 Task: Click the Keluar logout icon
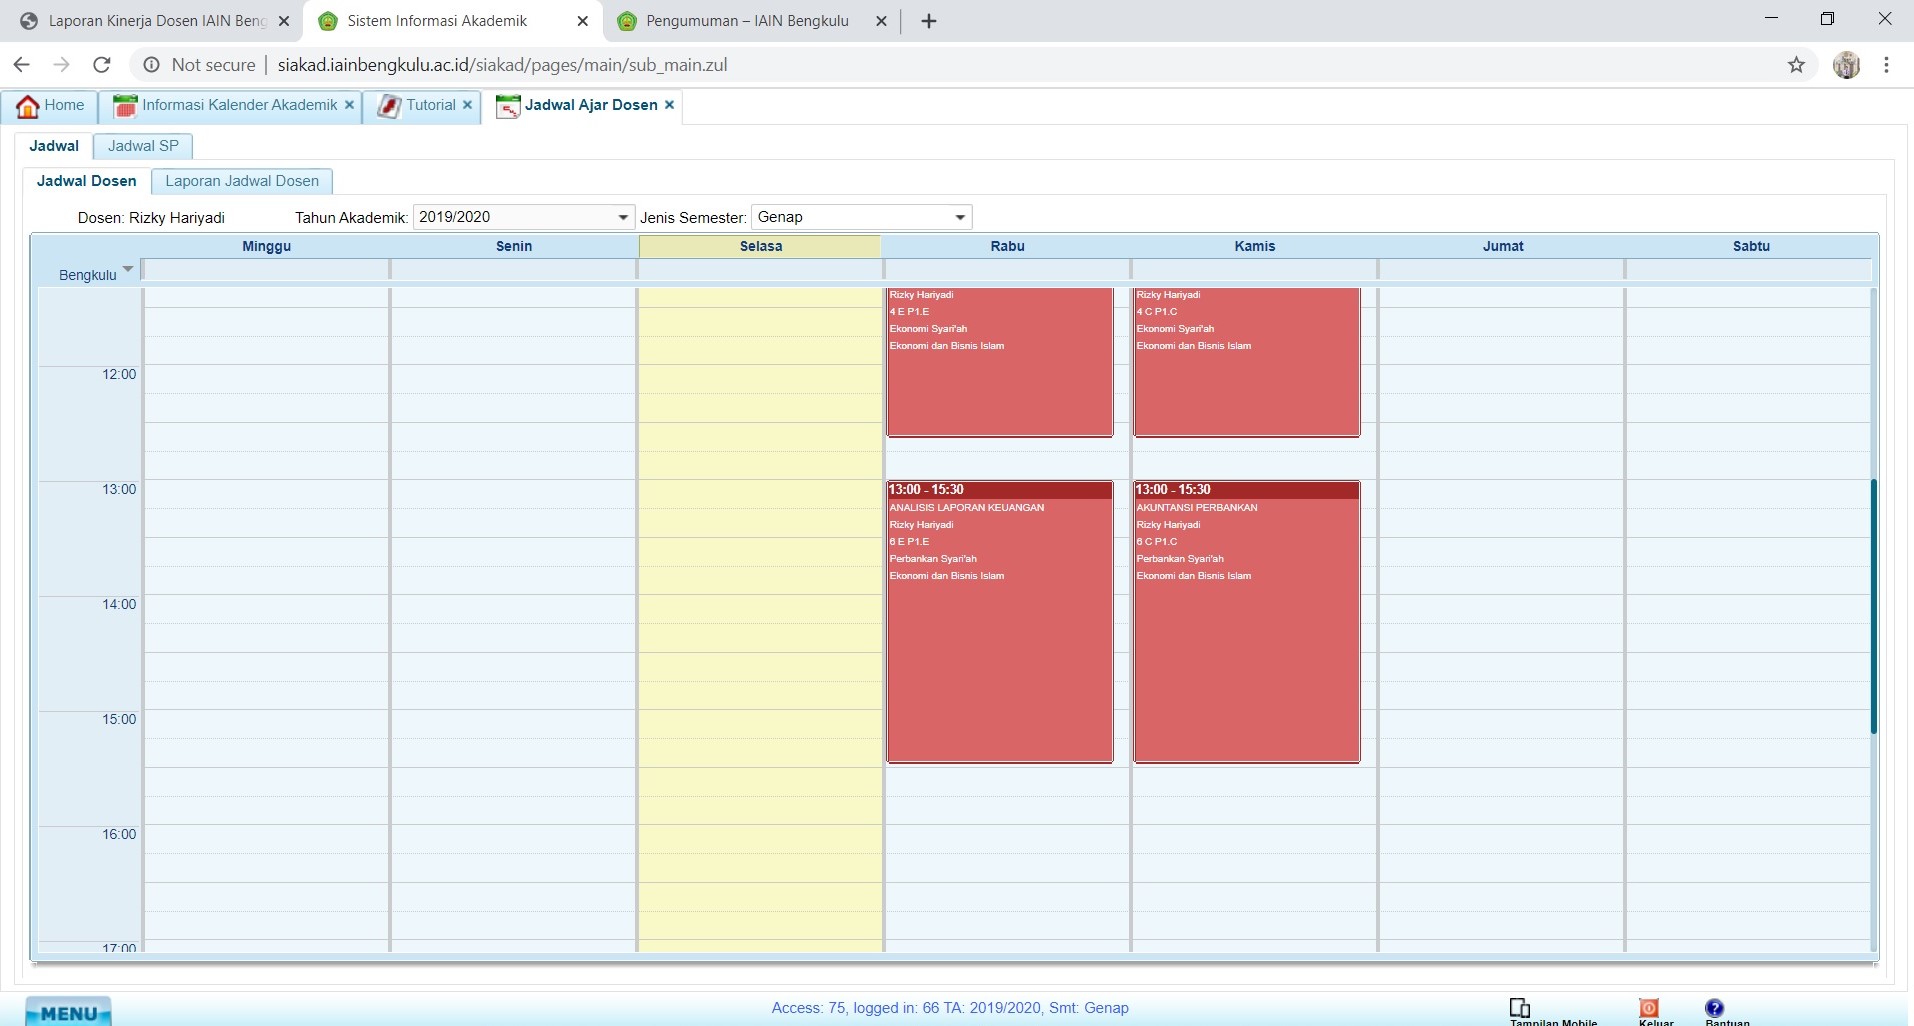click(1649, 1007)
